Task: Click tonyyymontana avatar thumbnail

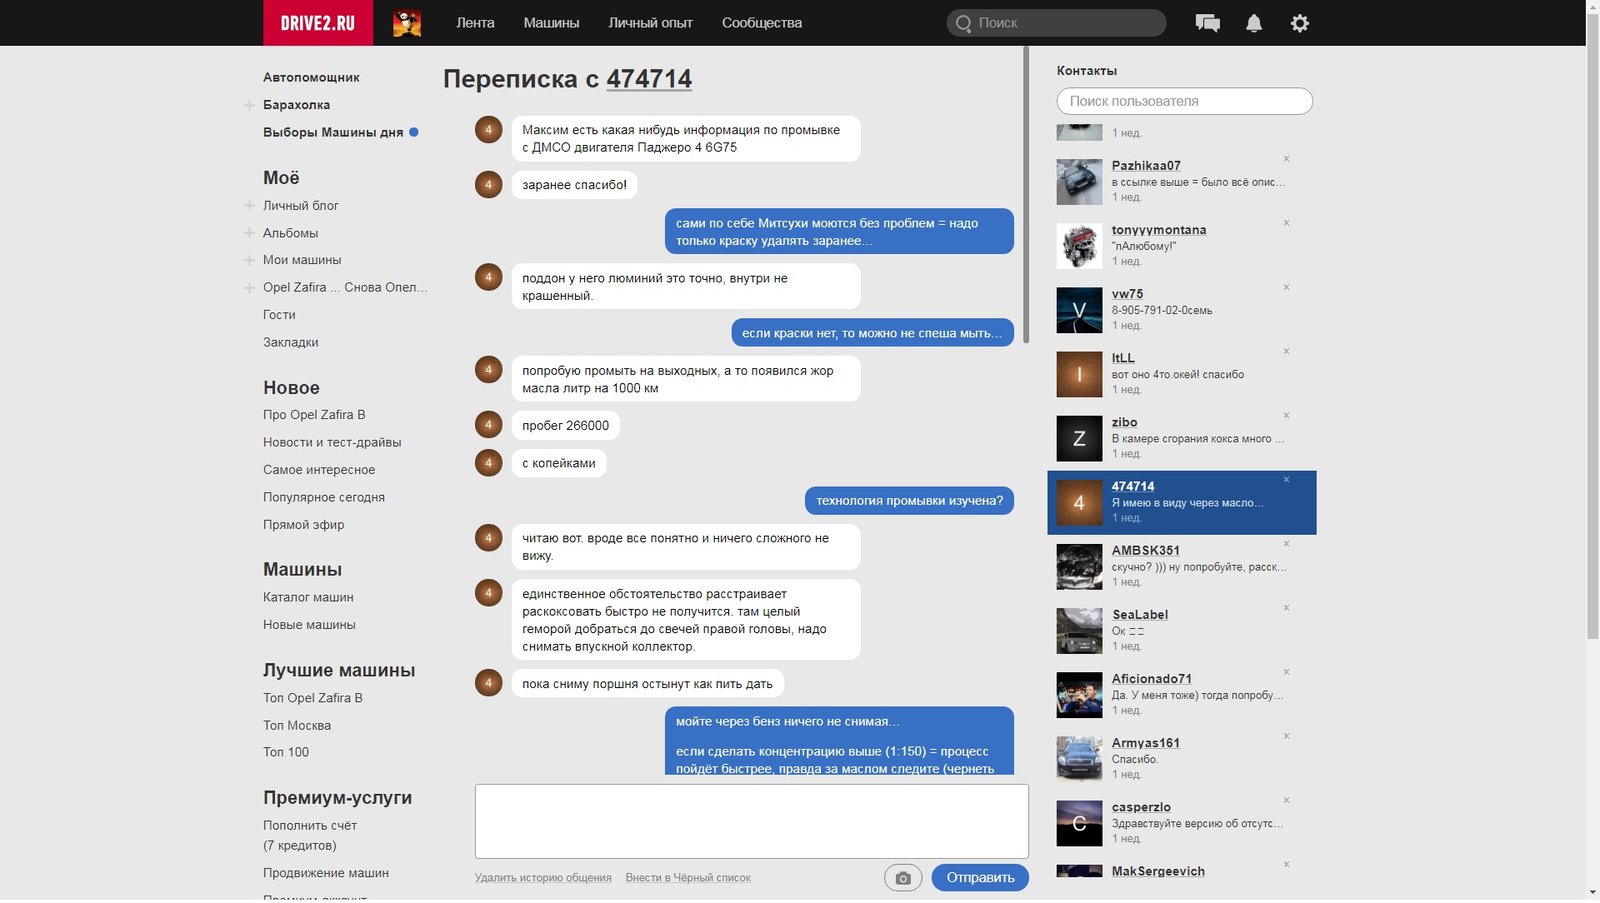Action: tap(1079, 246)
